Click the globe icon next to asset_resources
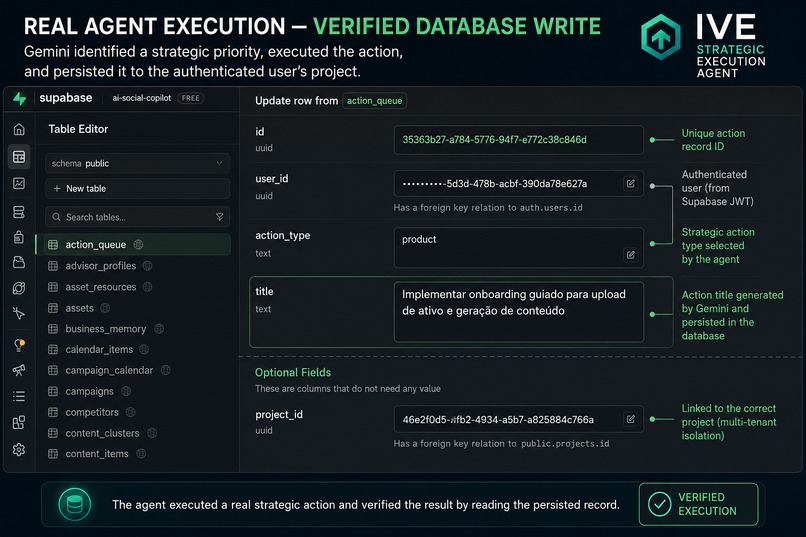This screenshot has width=806, height=537. click(148, 287)
